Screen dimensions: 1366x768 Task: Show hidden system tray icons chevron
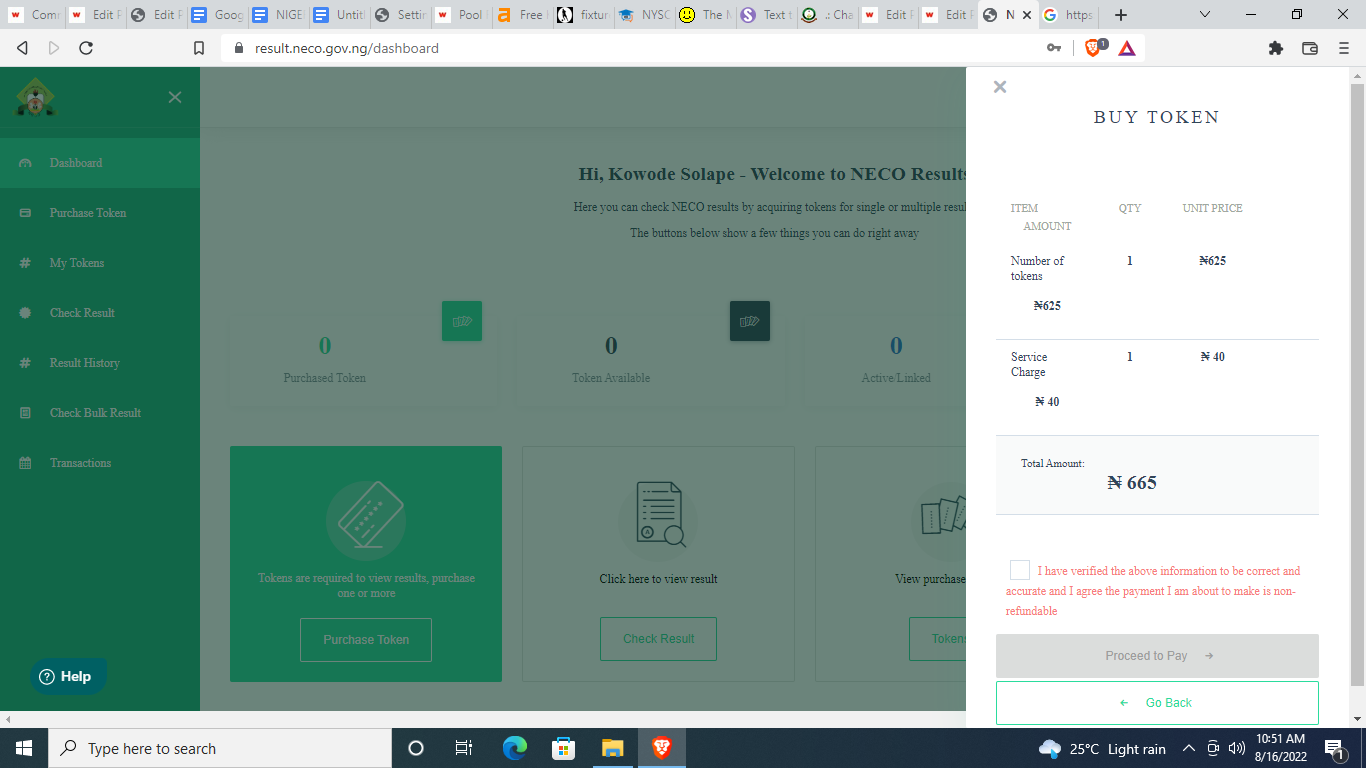(1188, 748)
